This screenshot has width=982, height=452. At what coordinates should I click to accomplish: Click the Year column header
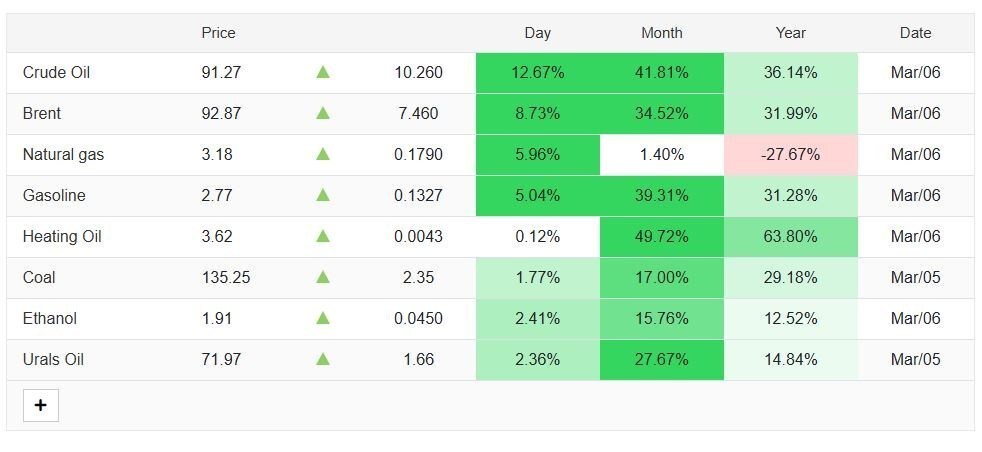790,33
